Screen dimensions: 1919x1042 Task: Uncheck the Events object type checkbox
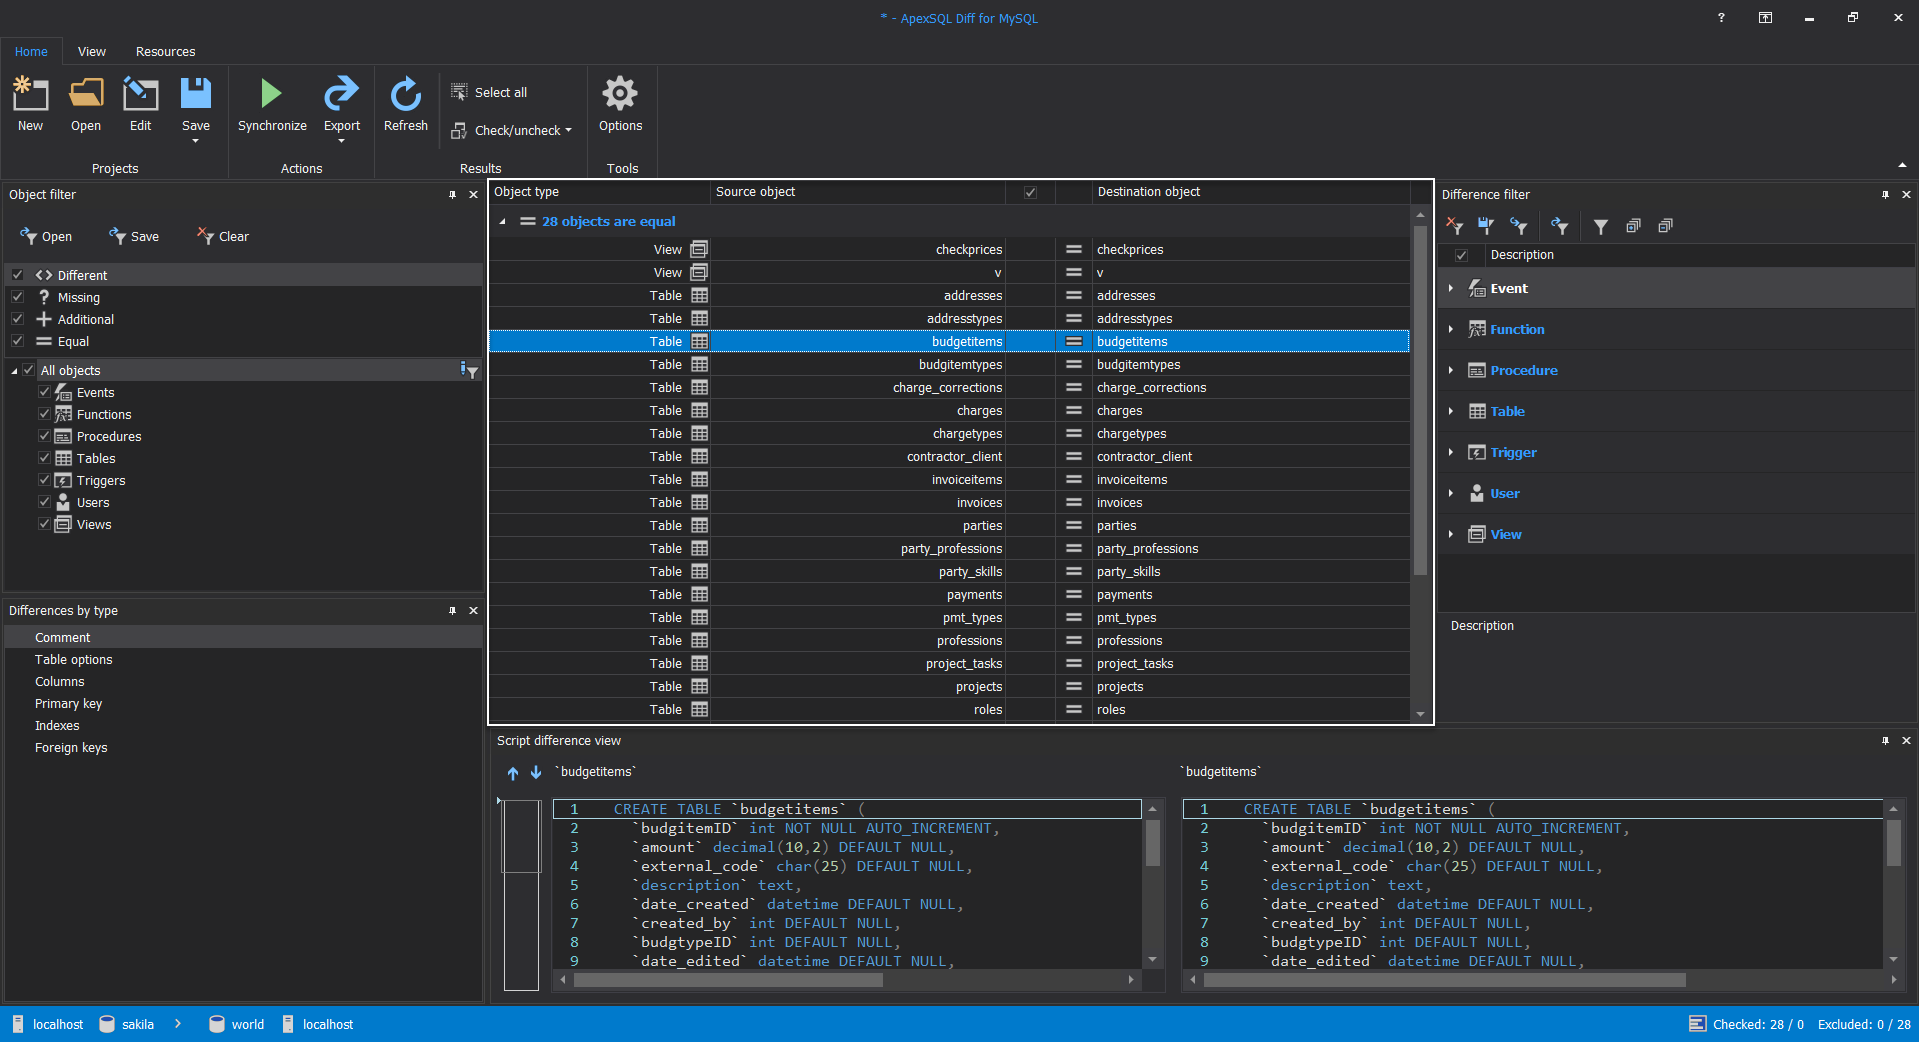coord(44,392)
